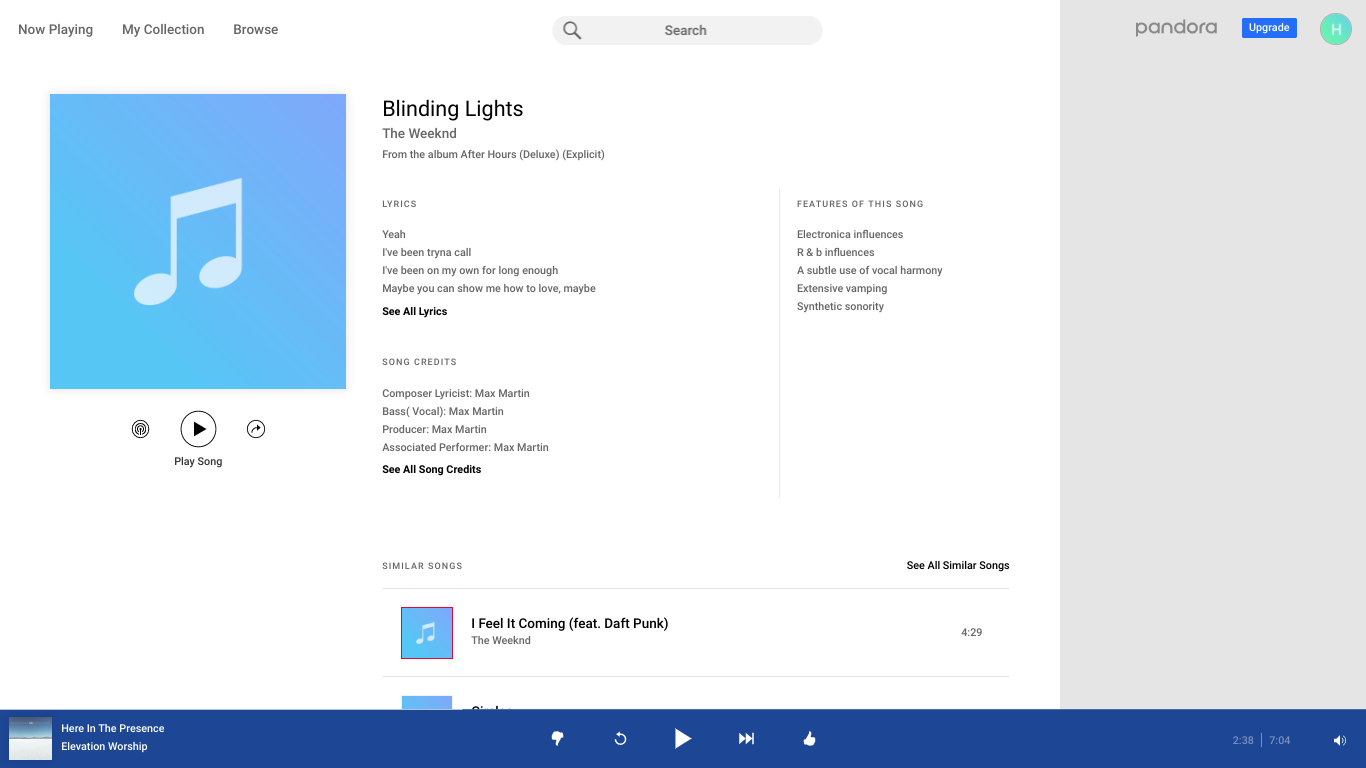The width and height of the screenshot is (1366, 768).
Task: Open the Pandora home via the logo
Action: [1176, 28]
